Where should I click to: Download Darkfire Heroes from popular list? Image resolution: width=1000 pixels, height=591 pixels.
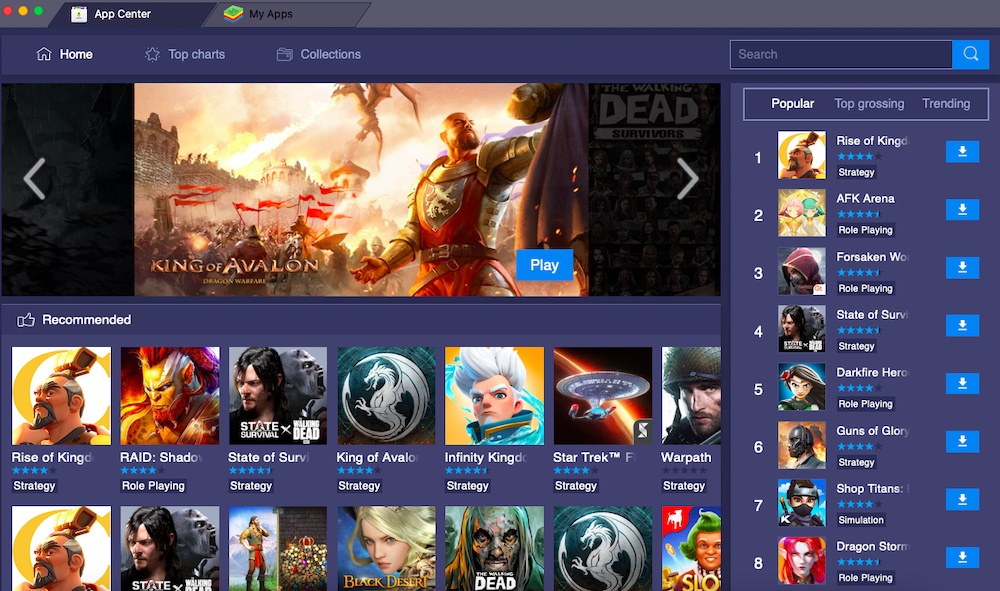(962, 384)
